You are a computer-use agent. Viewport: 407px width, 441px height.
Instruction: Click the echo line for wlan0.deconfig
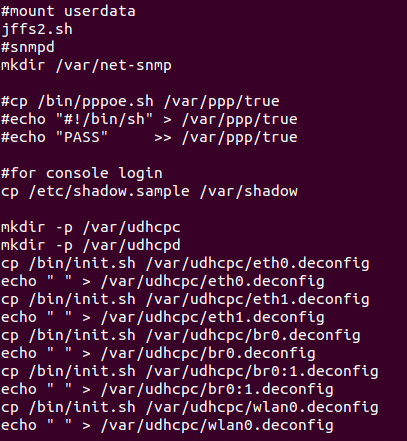click(167, 425)
